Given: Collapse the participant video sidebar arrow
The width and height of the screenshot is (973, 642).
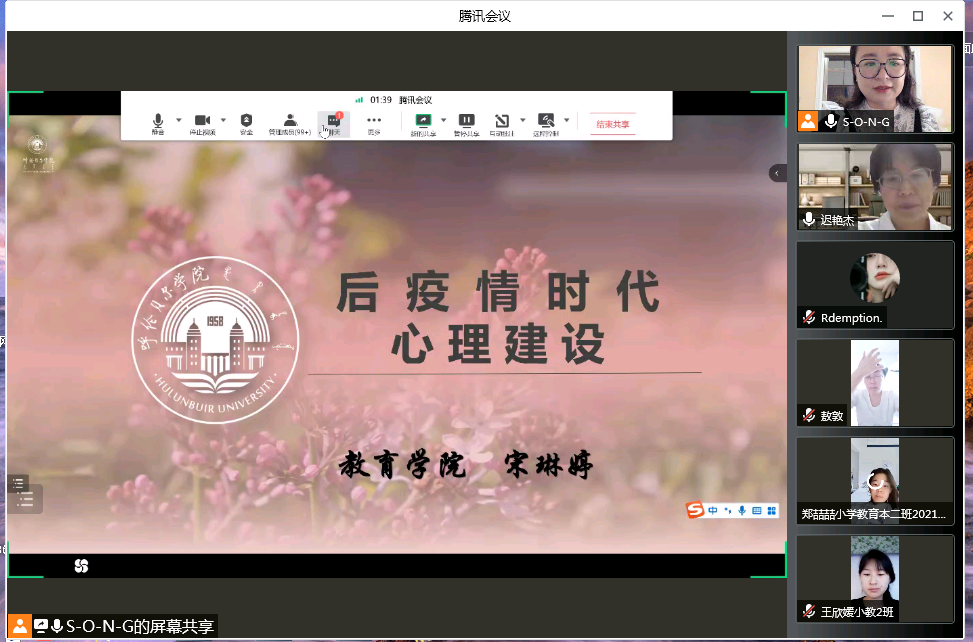Looking at the screenshot, I should (777, 173).
